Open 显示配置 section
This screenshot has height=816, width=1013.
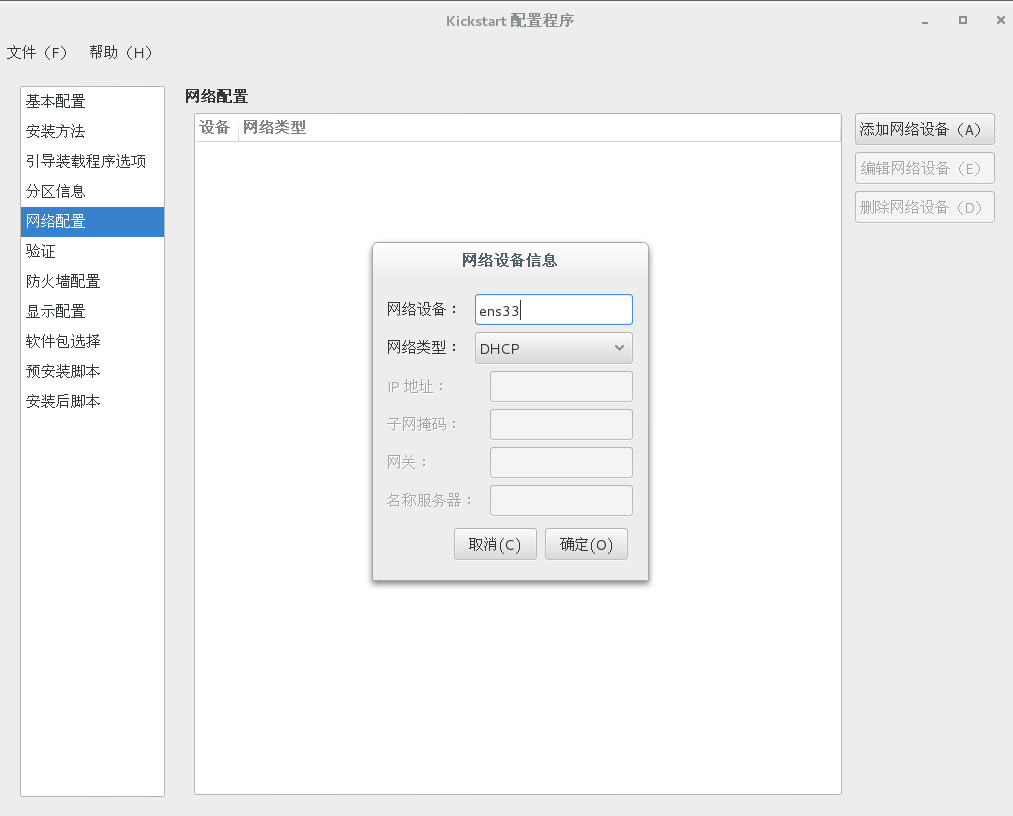coord(92,311)
